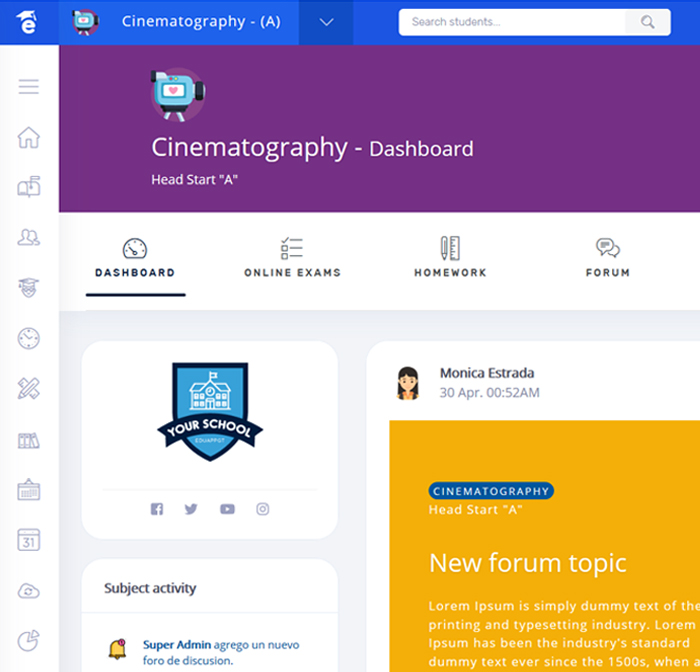Switch to the Online Exams tab
The image size is (700, 672).
coord(292,258)
